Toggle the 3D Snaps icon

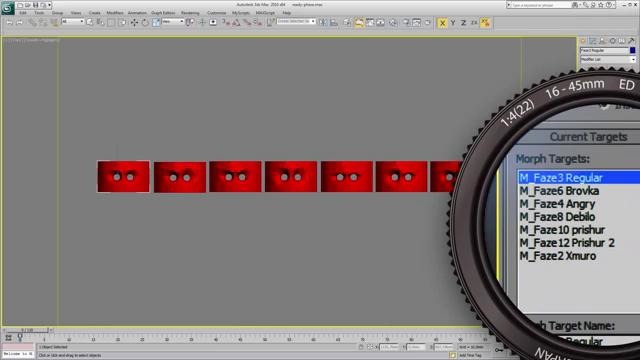point(226,23)
